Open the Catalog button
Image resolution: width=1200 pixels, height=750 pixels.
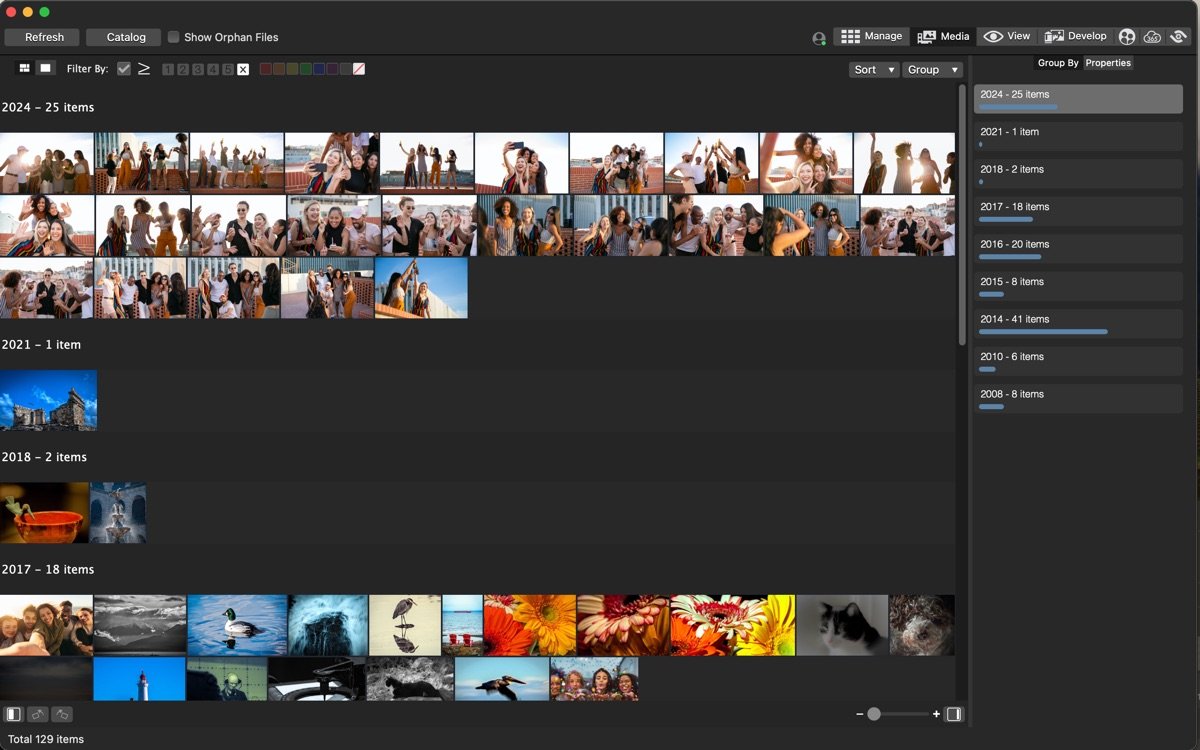pos(123,37)
